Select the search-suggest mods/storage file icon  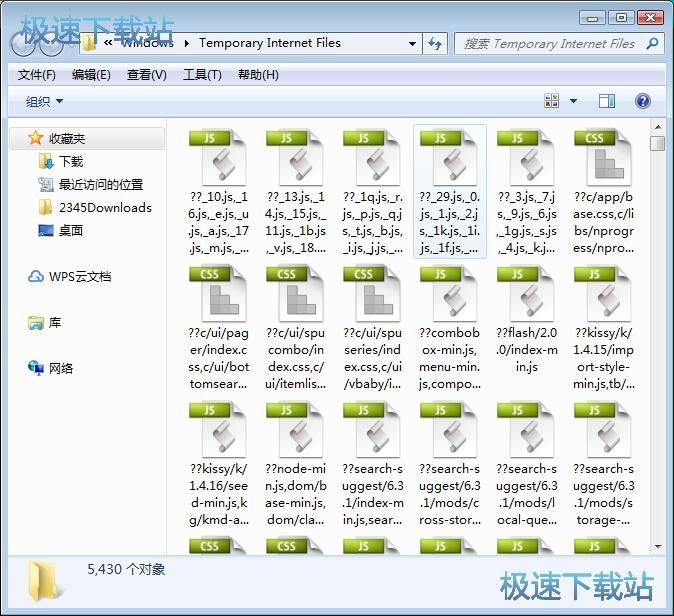603,429
